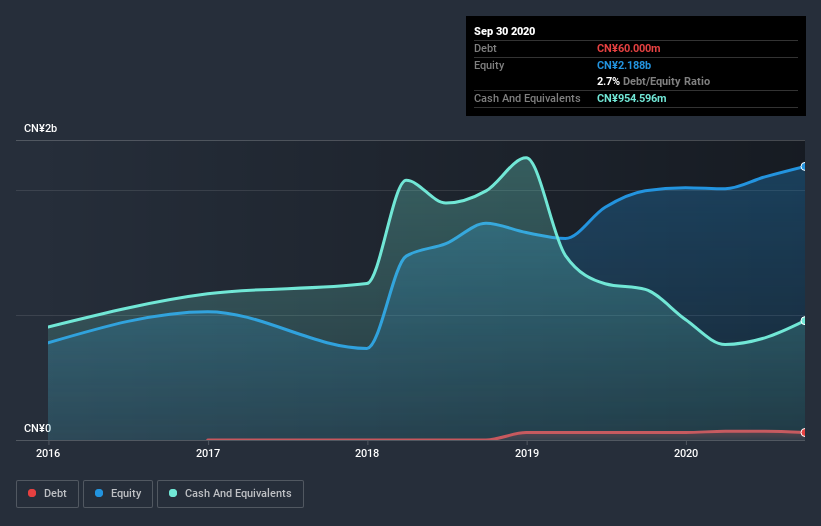Image resolution: width=821 pixels, height=526 pixels.
Task: Toggle Cash And Equivalents legend button
Action: pyautogui.click(x=230, y=494)
